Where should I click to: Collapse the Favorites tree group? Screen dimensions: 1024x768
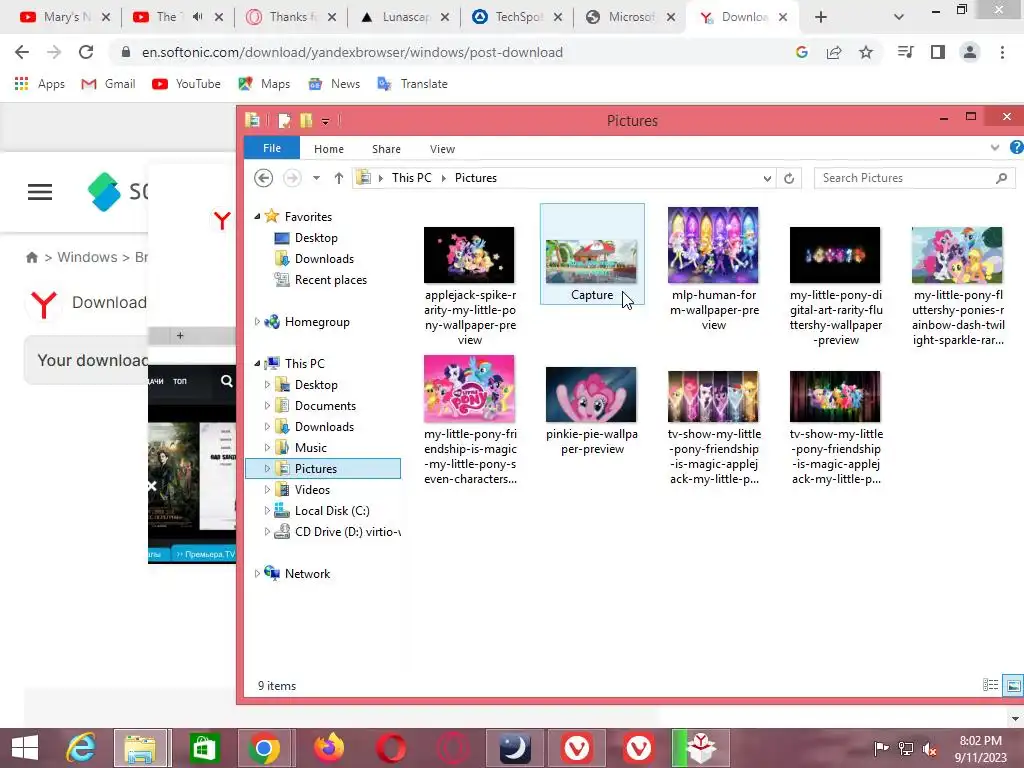(x=257, y=216)
